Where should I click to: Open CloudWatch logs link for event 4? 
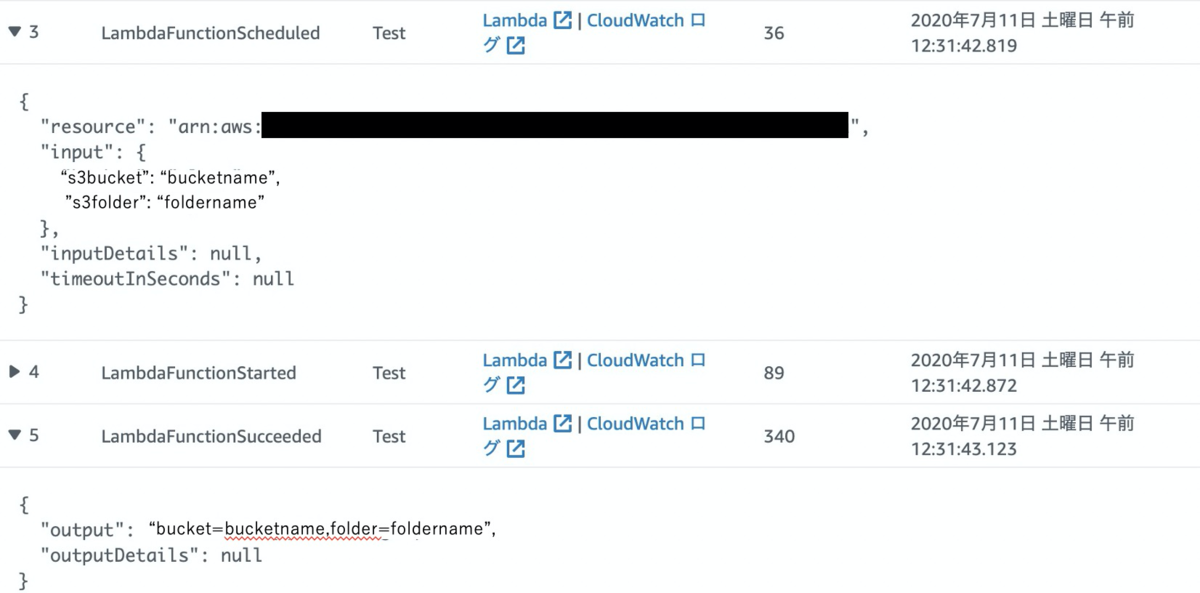(x=646, y=360)
